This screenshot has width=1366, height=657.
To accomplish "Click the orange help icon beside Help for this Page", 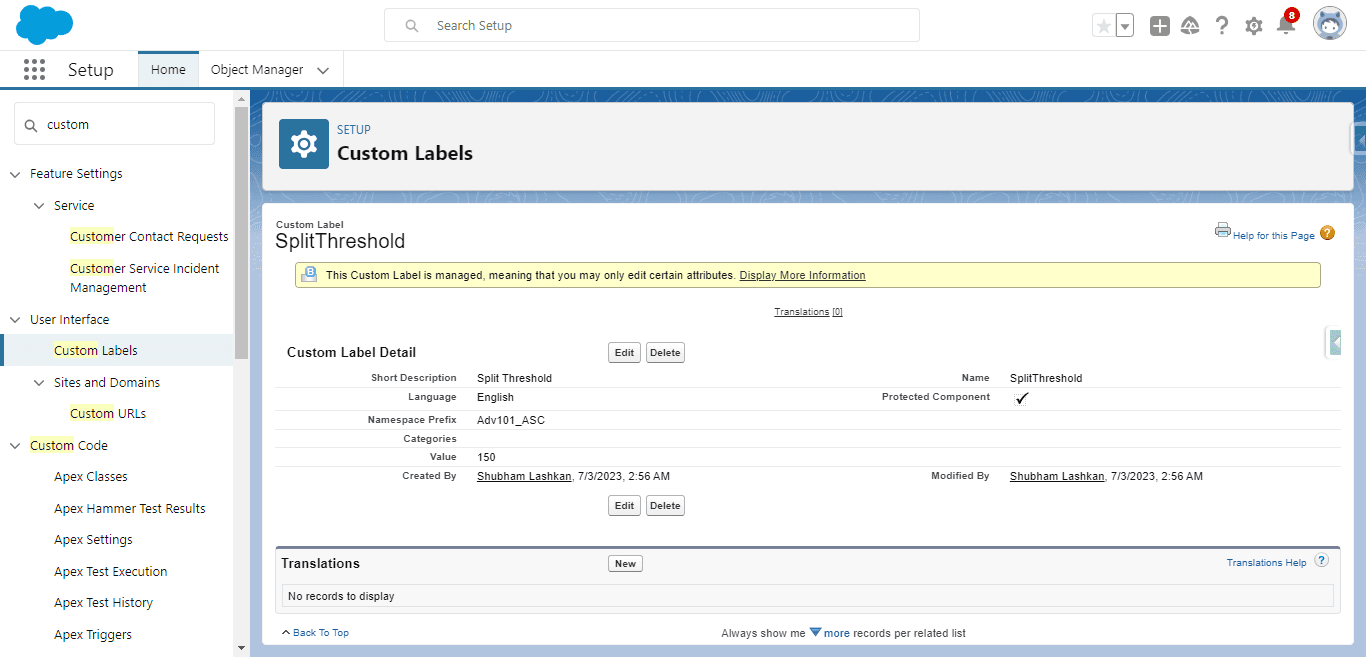I will [1327, 233].
